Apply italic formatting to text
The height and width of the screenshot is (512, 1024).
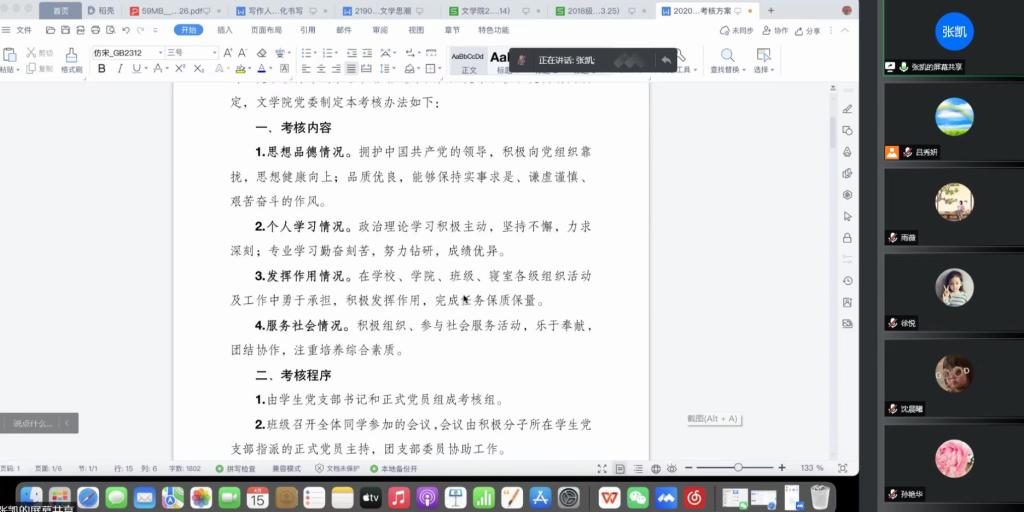click(x=120, y=69)
